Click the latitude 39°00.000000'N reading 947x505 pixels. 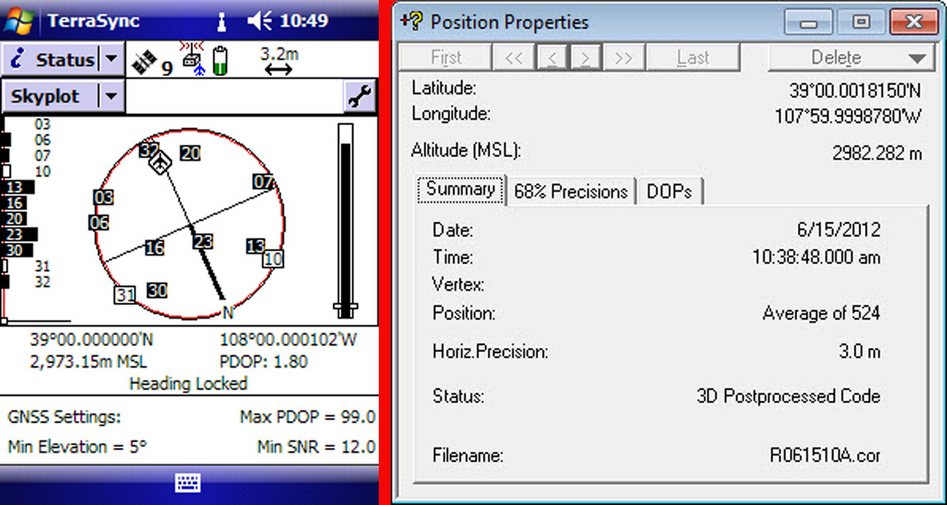point(91,340)
